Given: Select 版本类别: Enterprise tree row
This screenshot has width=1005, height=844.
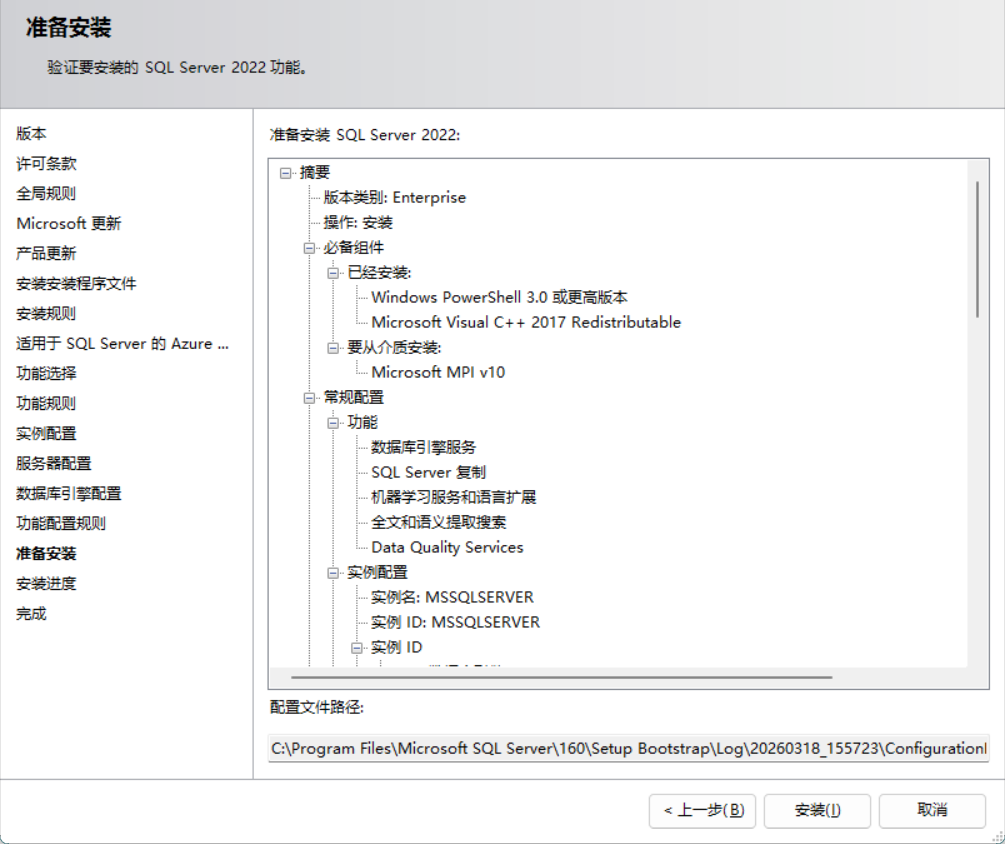Looking at the screenshot, I should pyautogui.click(x=395, y=197).
